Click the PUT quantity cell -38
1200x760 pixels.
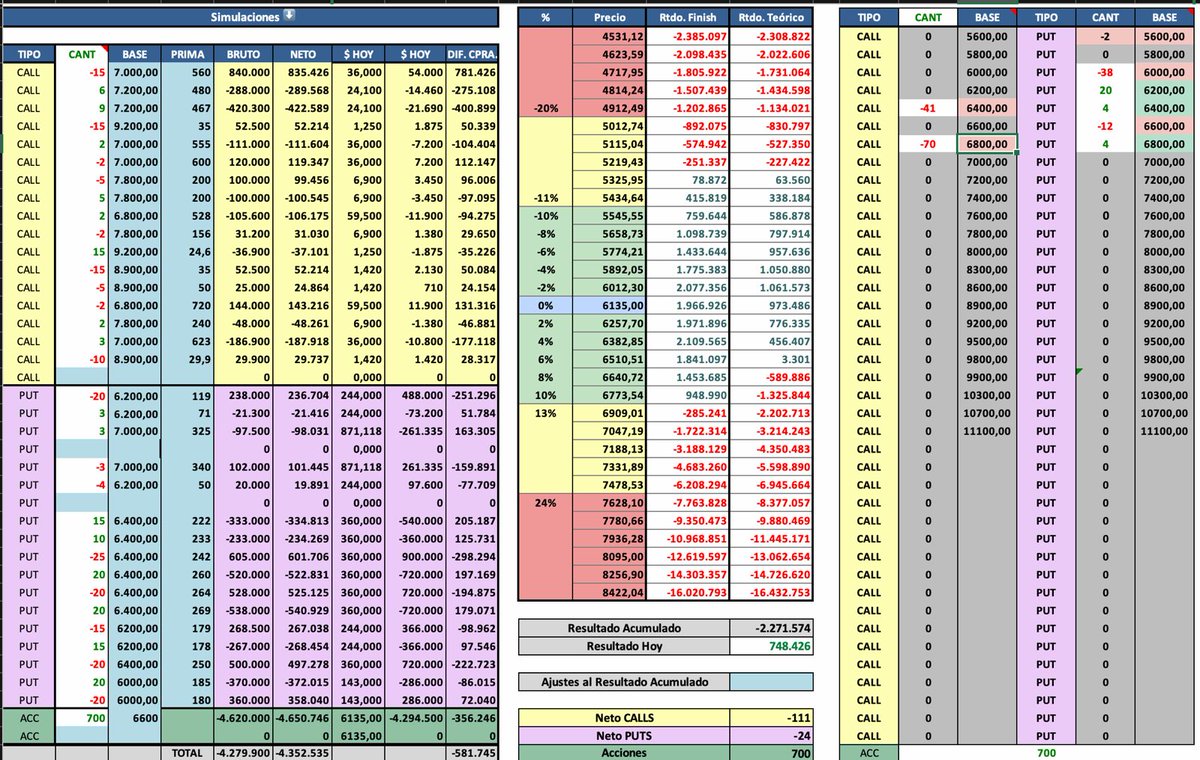click(x=1105, y=72)
